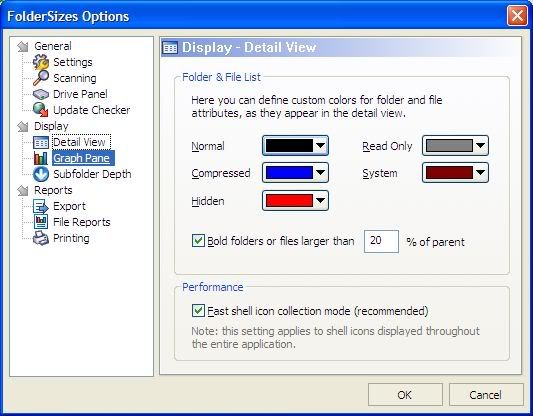The width and height of the screenshot is (533, 416).
Task: Select the File Reports icon
Action: point(41,222)
